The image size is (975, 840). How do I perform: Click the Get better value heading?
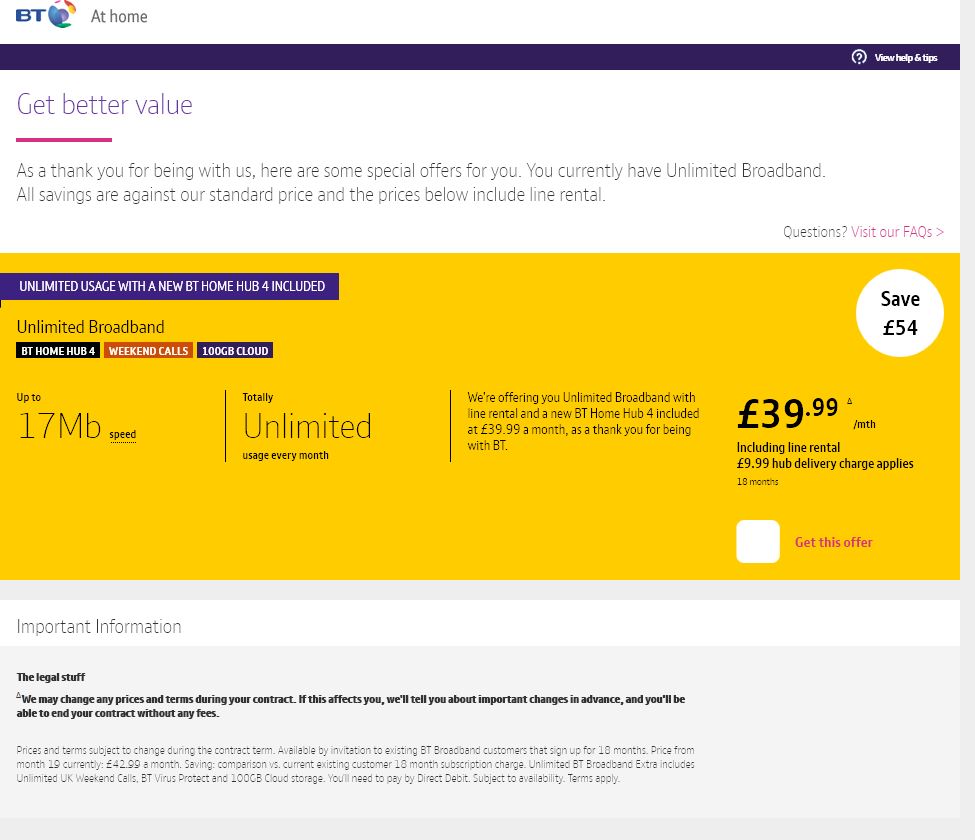coord(104,105)
